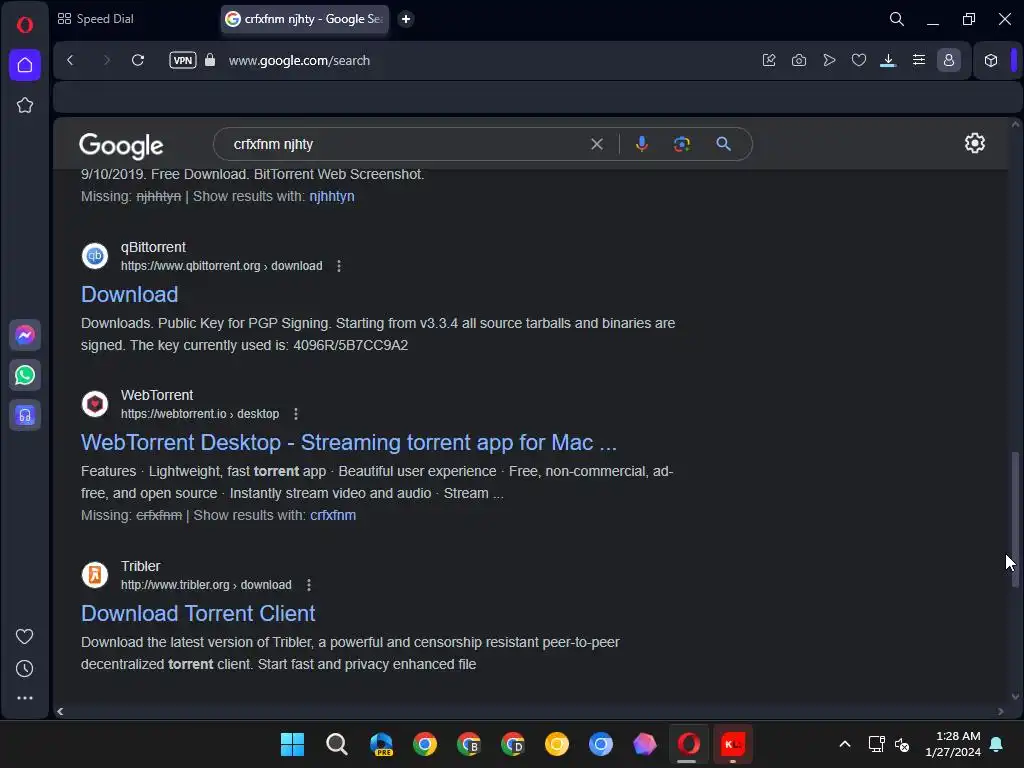1024x768 pixels.
Task: Open a new tab with plus
Action: coord(406,19)
